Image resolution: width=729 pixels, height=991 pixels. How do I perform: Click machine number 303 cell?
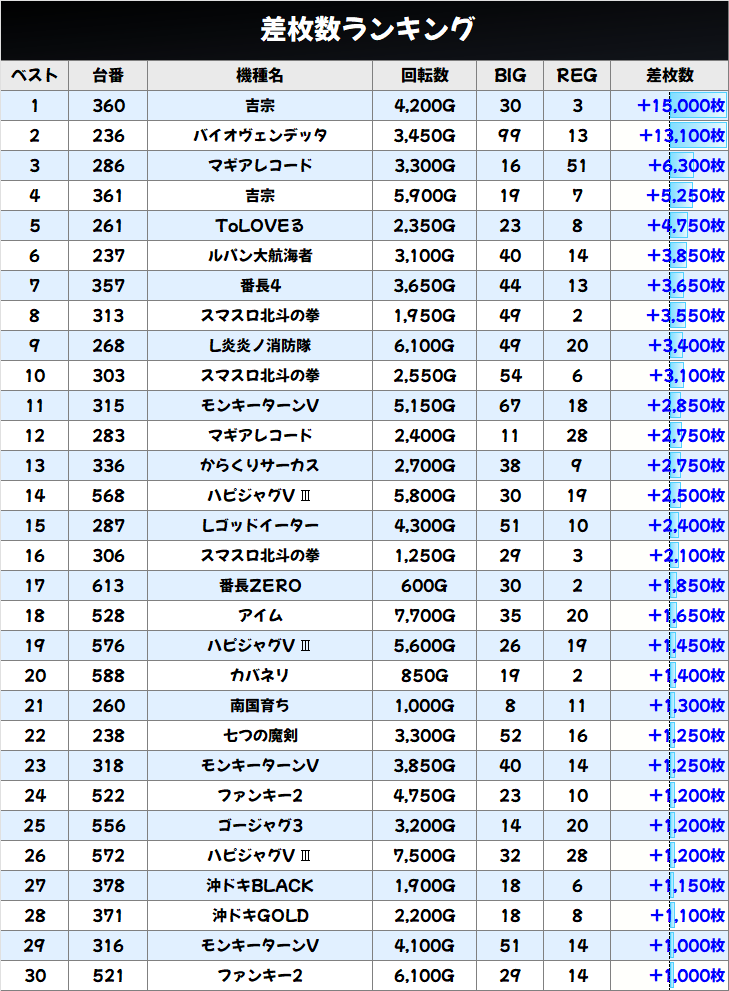pyautogui.click(x=108, y=375)
